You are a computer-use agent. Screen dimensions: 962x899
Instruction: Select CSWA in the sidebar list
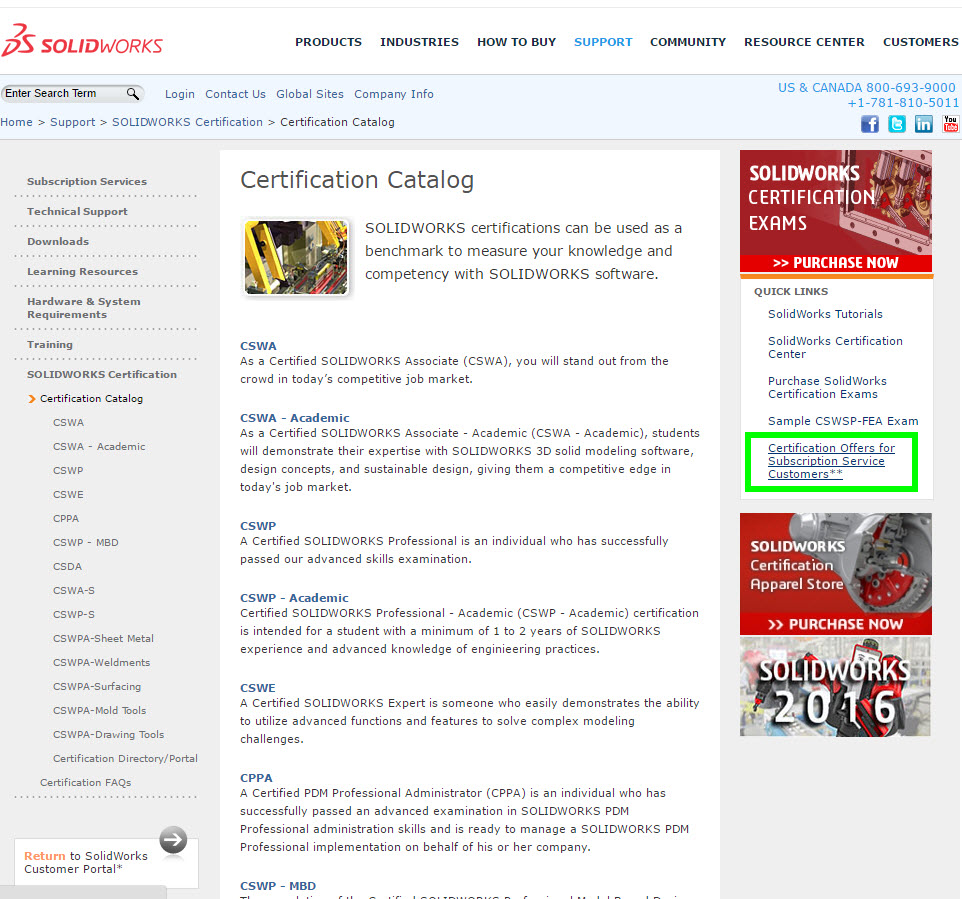pos(69,423)
